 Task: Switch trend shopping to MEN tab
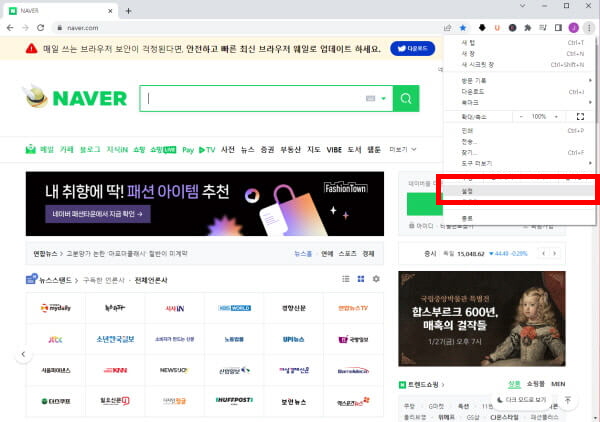[558, 384]
